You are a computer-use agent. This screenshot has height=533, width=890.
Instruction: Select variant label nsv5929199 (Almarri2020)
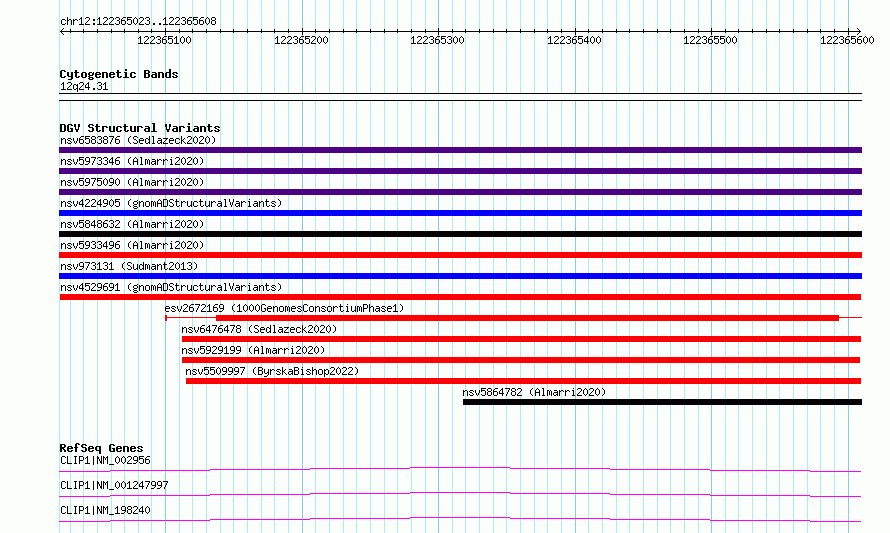pos(253,350)
